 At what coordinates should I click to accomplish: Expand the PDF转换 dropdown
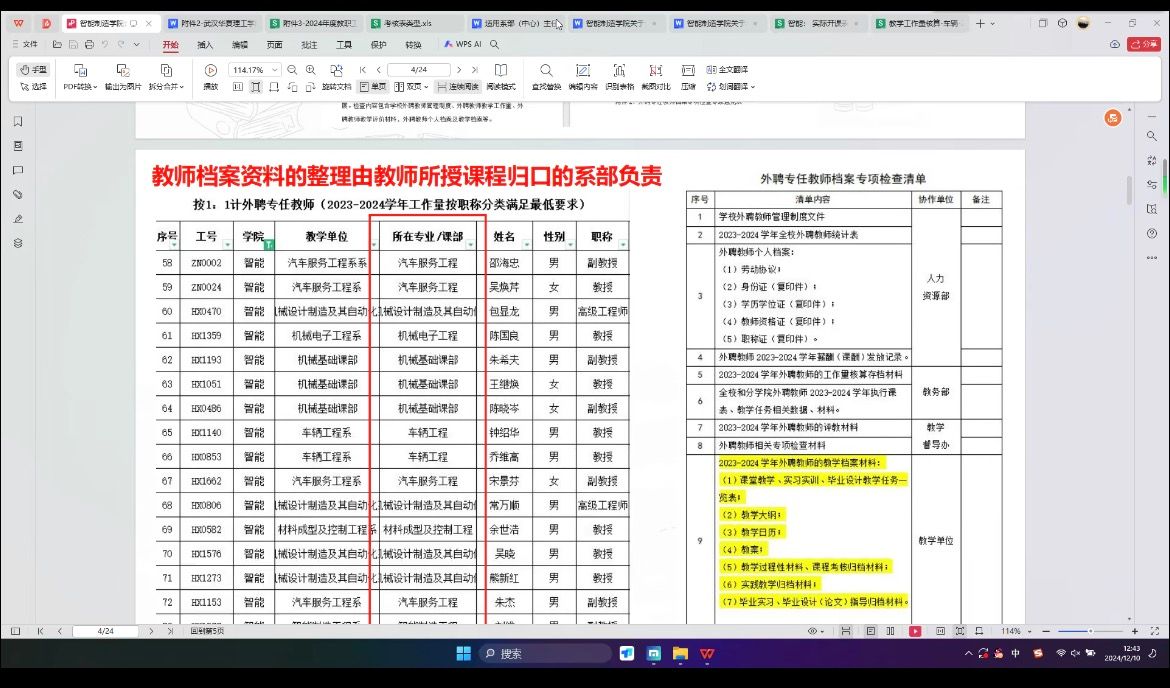click(80, 87)
